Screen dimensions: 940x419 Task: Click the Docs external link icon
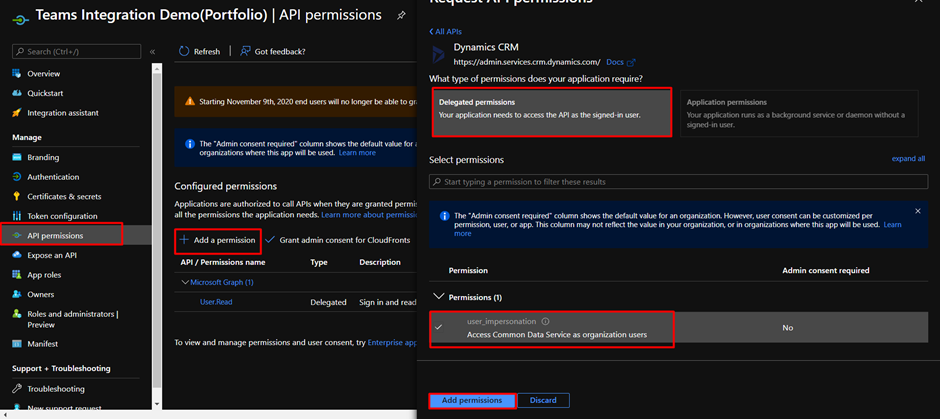pyautogui.click(x=631, y=62)
